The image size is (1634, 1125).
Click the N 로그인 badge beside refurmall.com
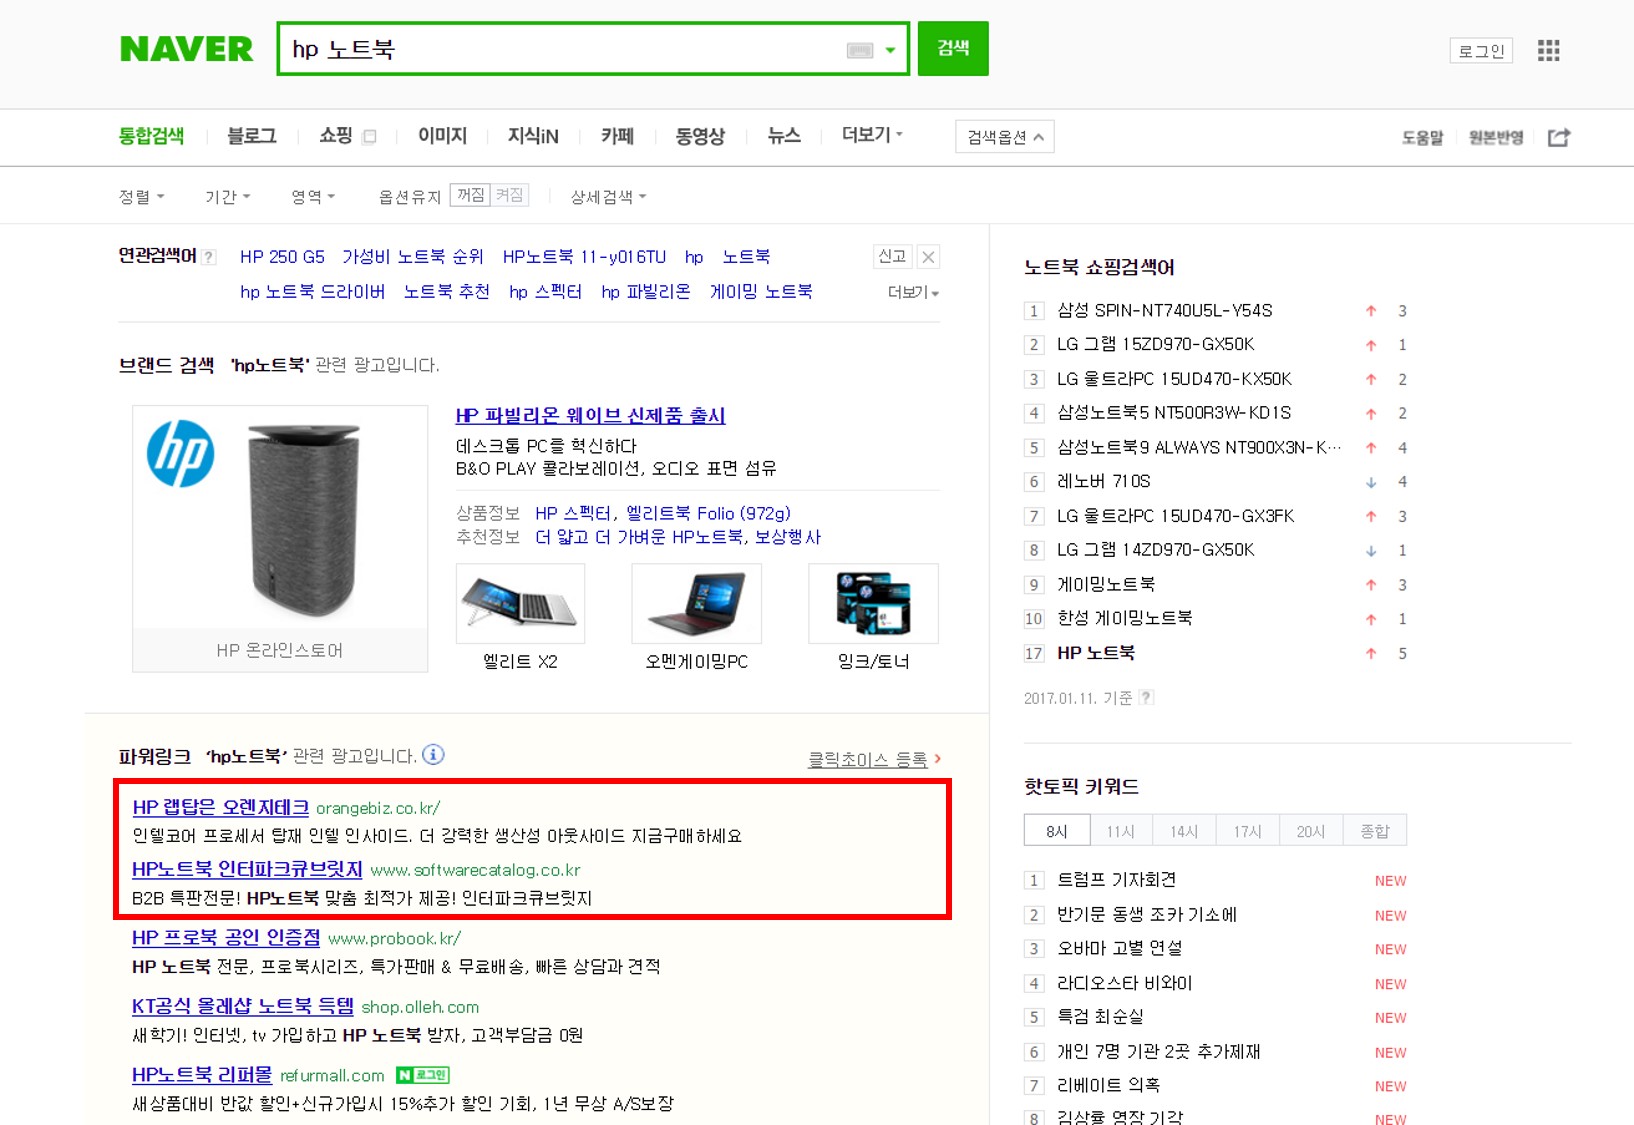tap(423, 1075)
